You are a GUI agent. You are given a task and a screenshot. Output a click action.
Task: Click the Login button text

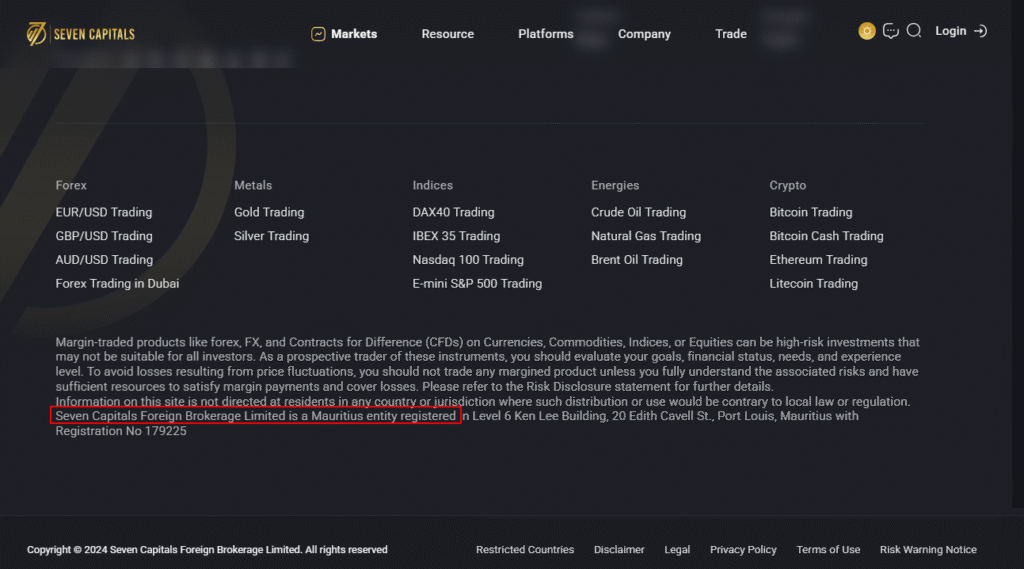(950, 31)
